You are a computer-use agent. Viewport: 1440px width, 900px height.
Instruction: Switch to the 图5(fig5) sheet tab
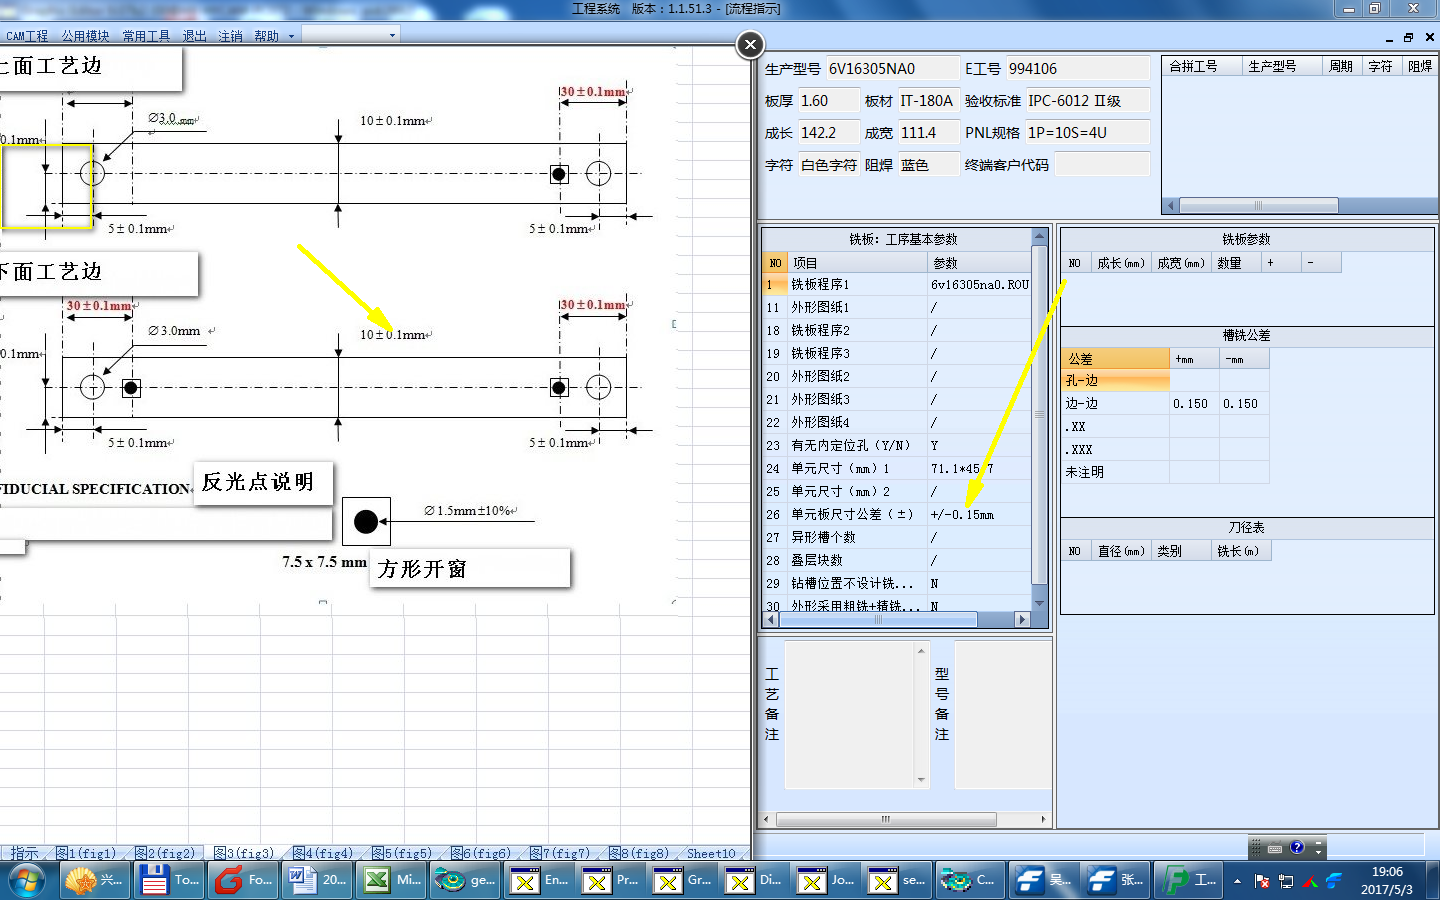pos(402,853)
